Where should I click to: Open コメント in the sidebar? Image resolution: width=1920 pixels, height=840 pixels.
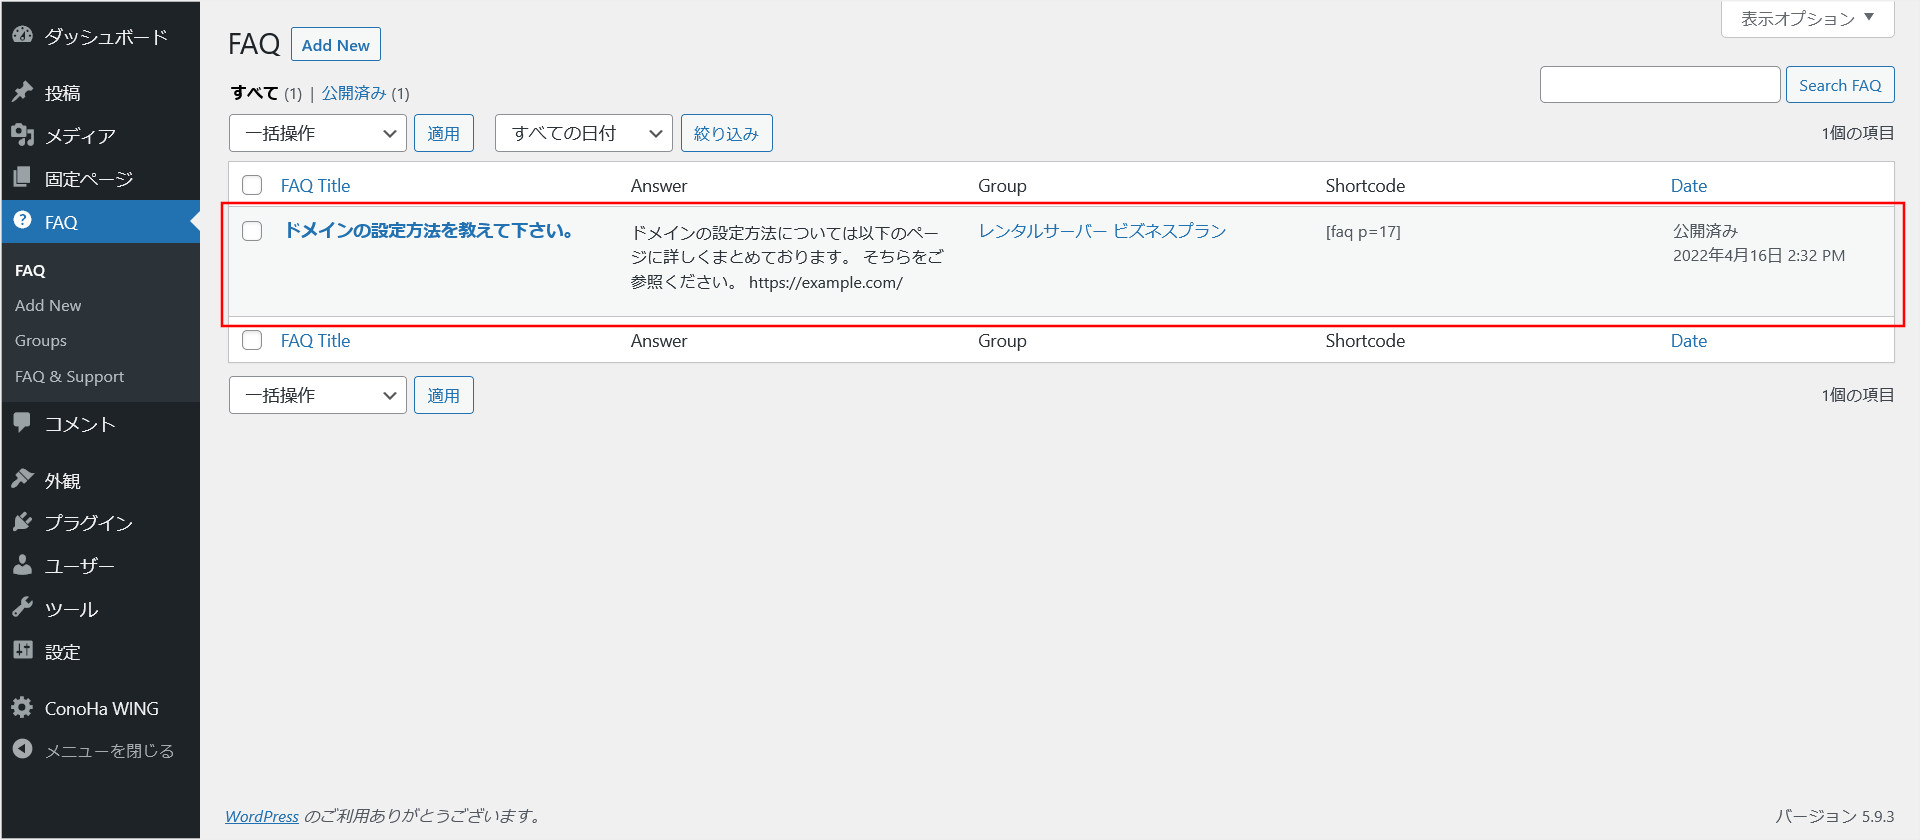80,424
